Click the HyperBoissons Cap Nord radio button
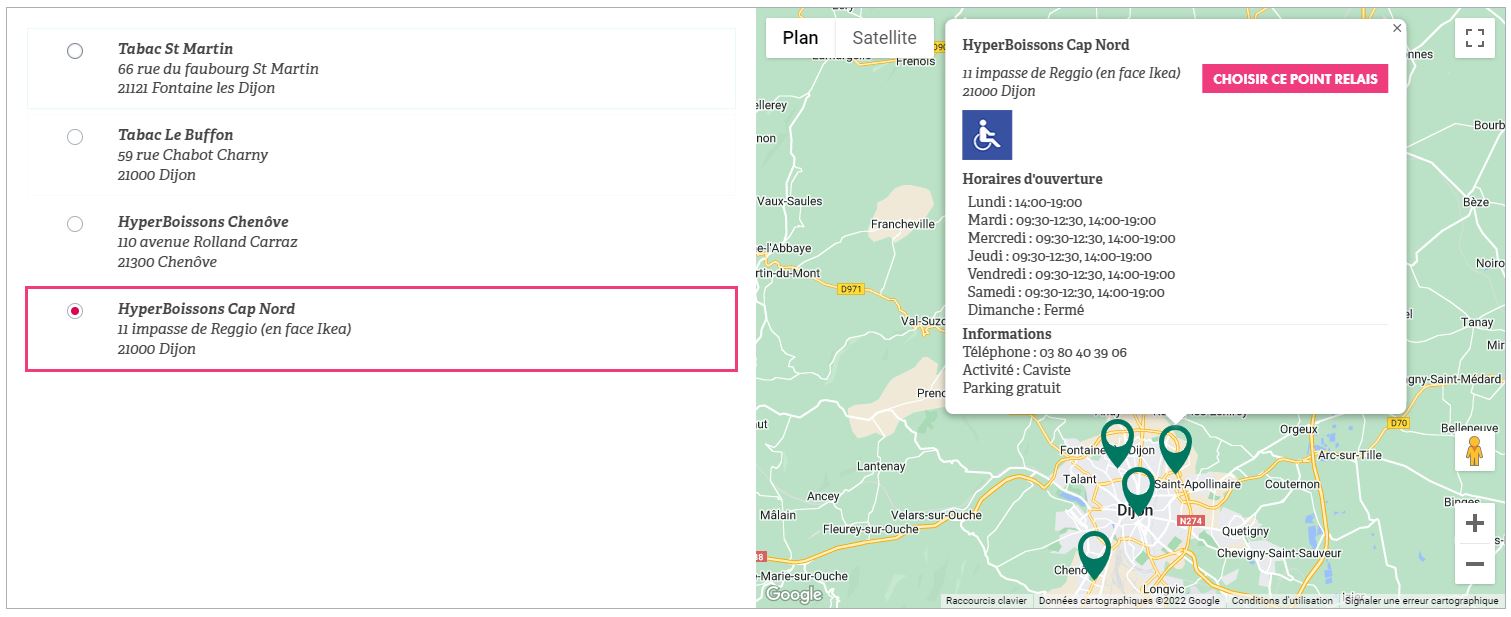 75,311
